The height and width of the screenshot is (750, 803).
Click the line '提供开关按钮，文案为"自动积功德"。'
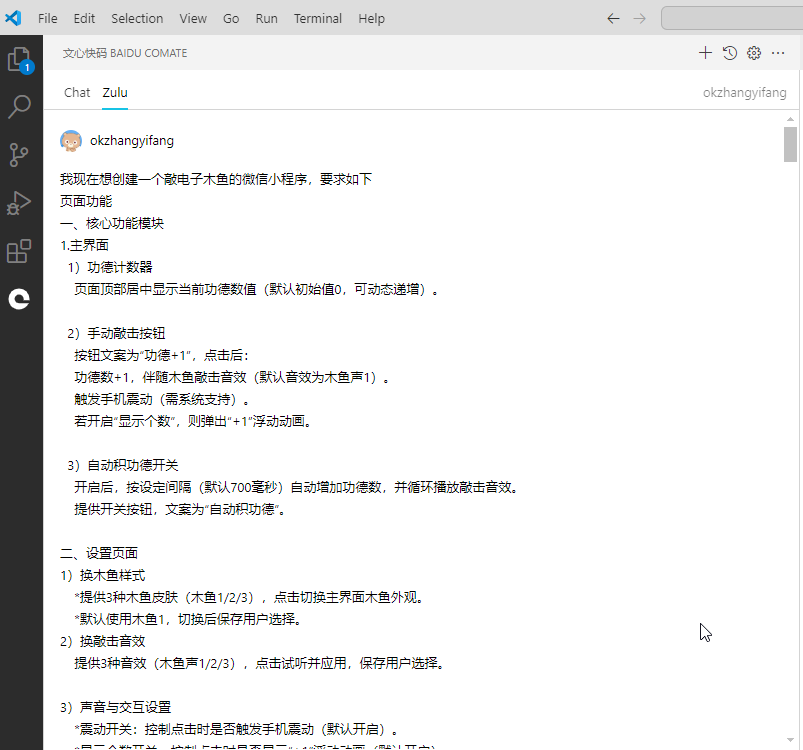[180, 509]
